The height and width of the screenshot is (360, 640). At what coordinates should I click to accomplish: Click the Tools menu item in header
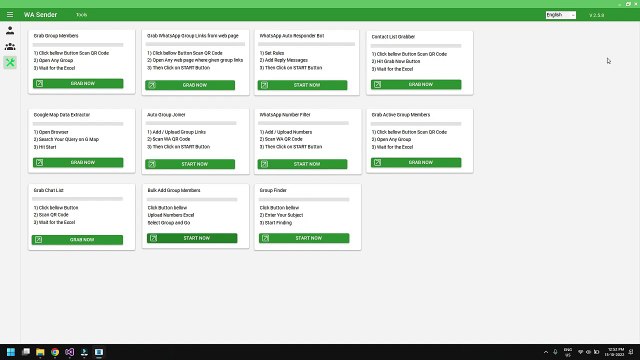[81, 15]
